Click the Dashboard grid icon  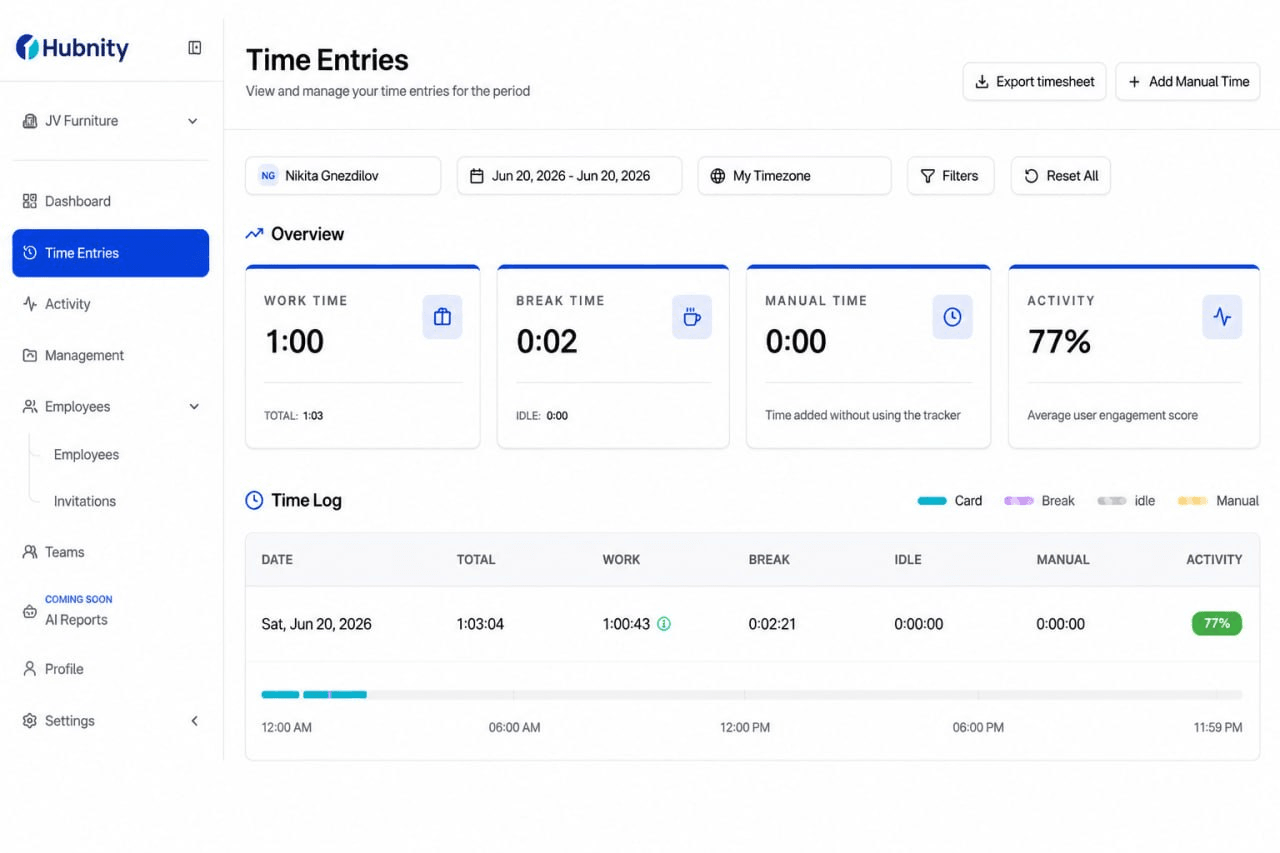pos(29,201)
